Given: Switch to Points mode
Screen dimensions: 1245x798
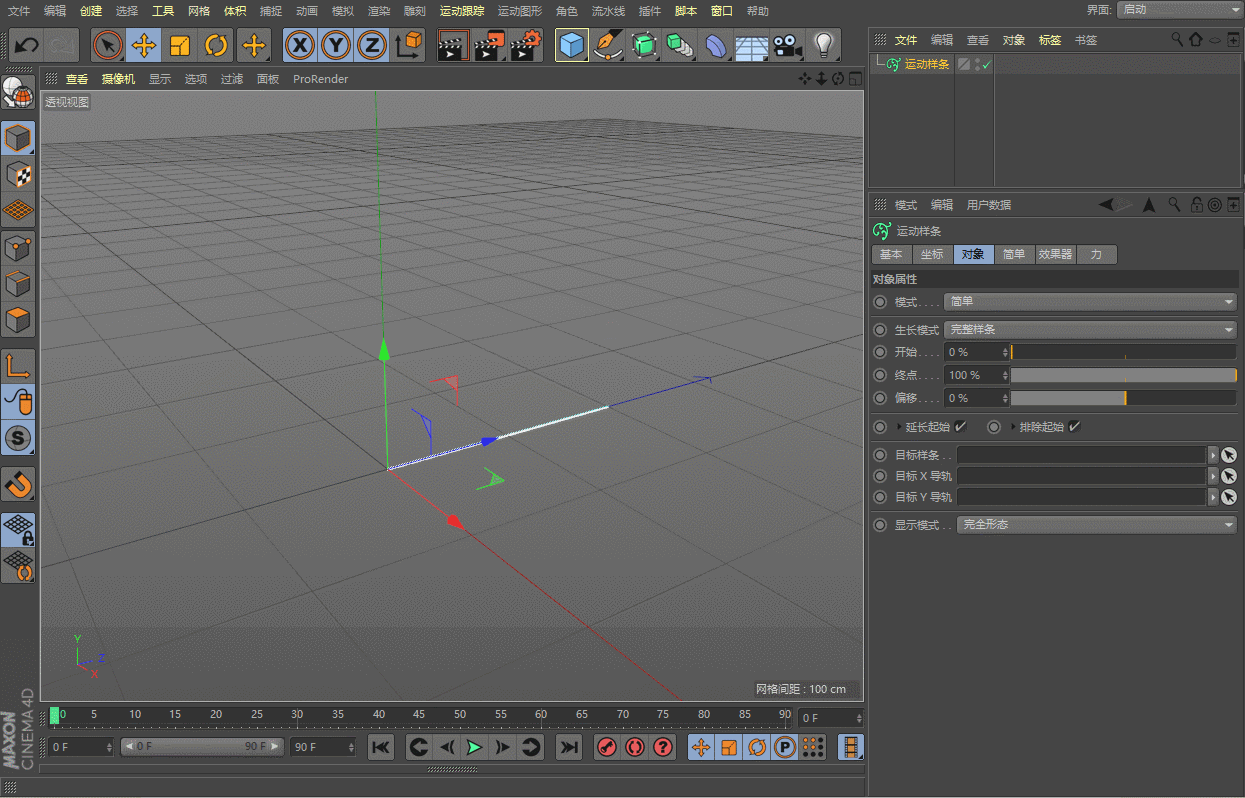Looking at the screenshot, I should (19, 248).
